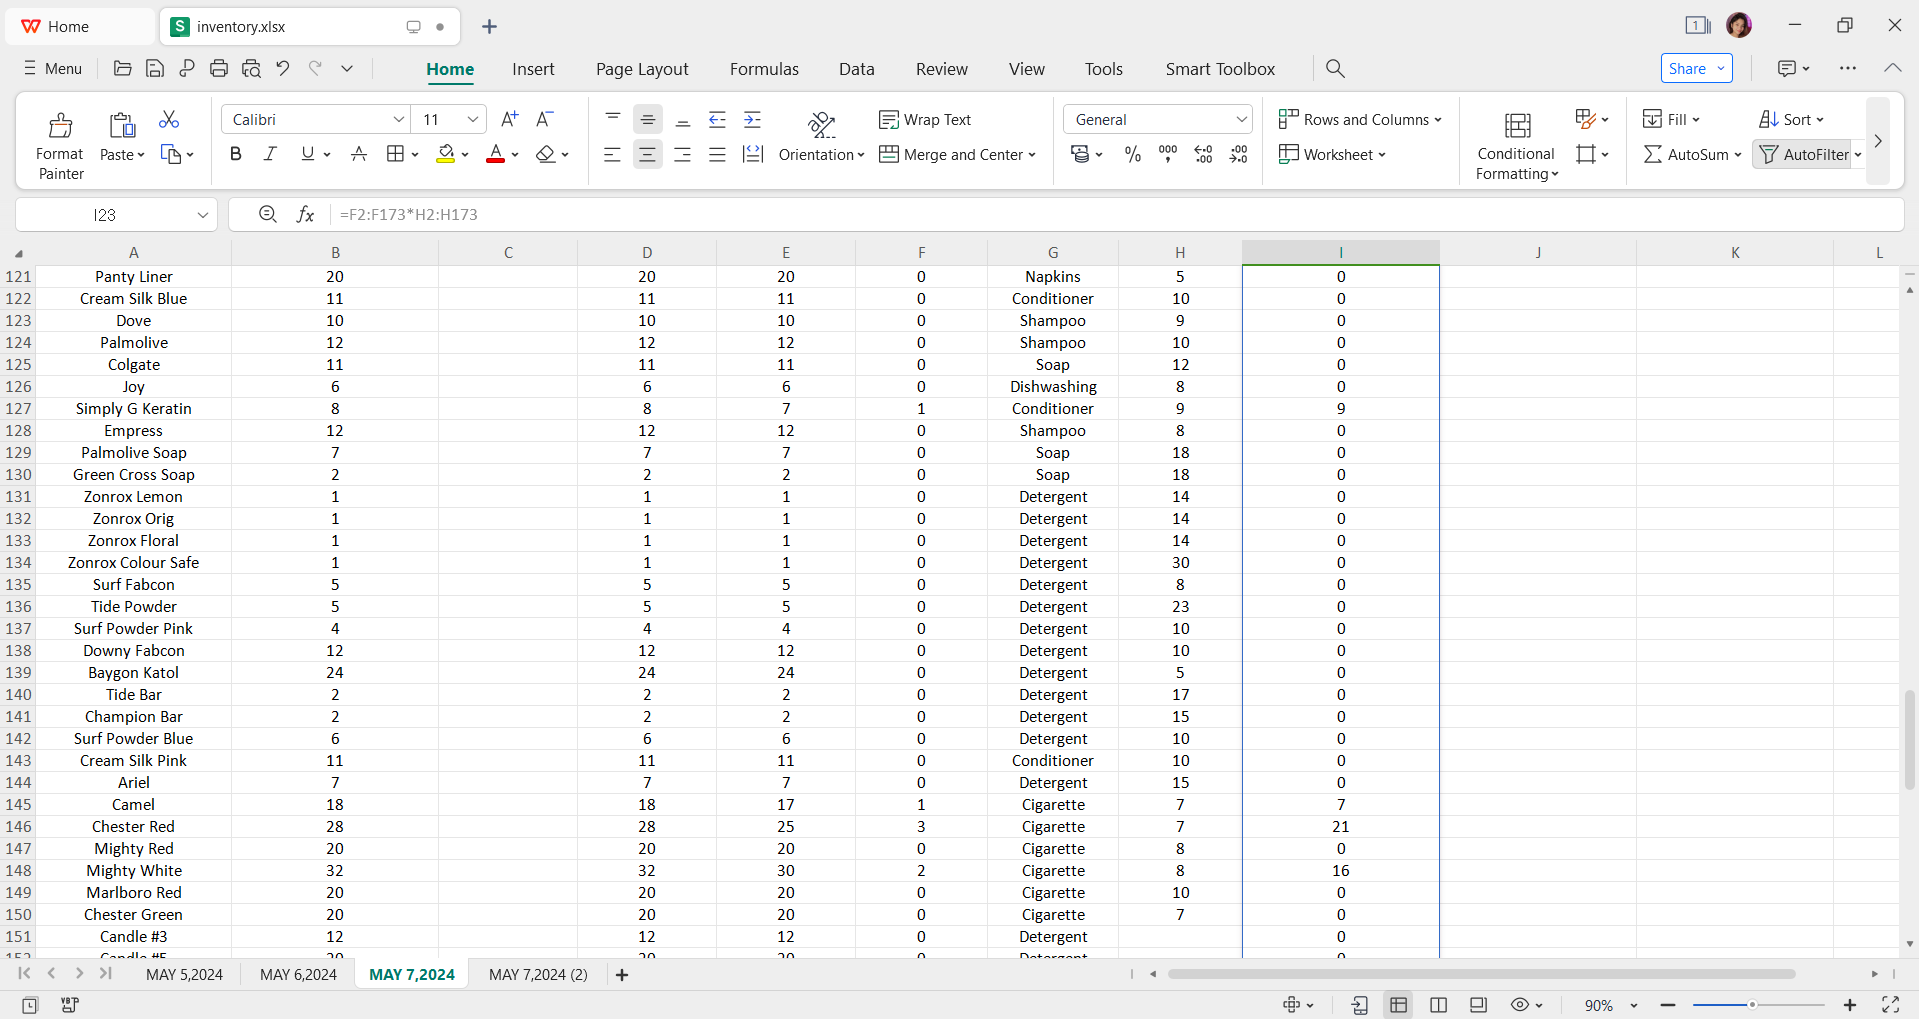Open a new tab with plus icon

[489, 27]
